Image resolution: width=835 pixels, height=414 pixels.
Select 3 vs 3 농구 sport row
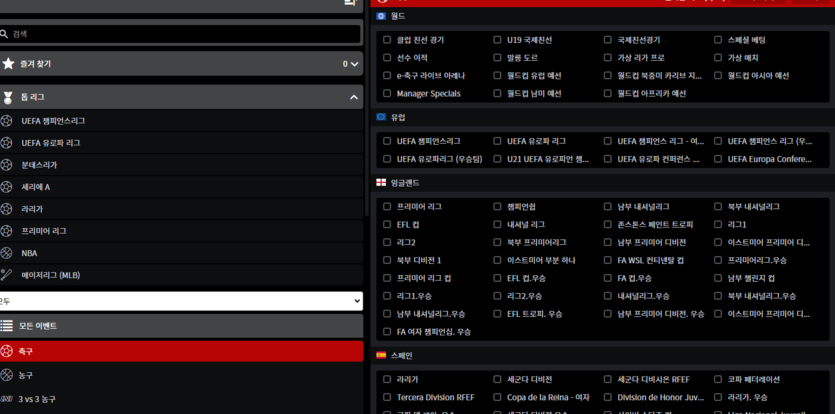coord(181,399)
